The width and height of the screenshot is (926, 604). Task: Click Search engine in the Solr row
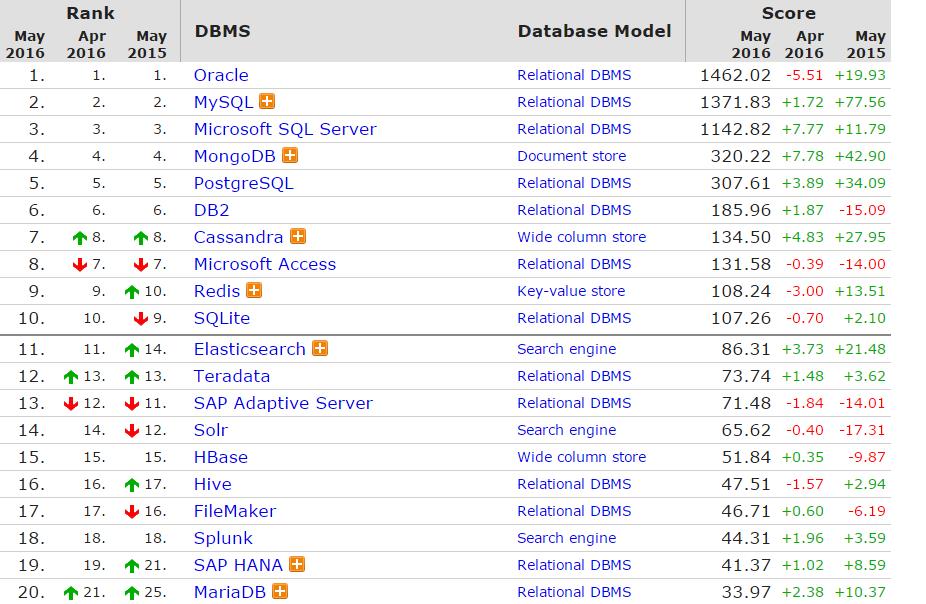coord(566,430)
